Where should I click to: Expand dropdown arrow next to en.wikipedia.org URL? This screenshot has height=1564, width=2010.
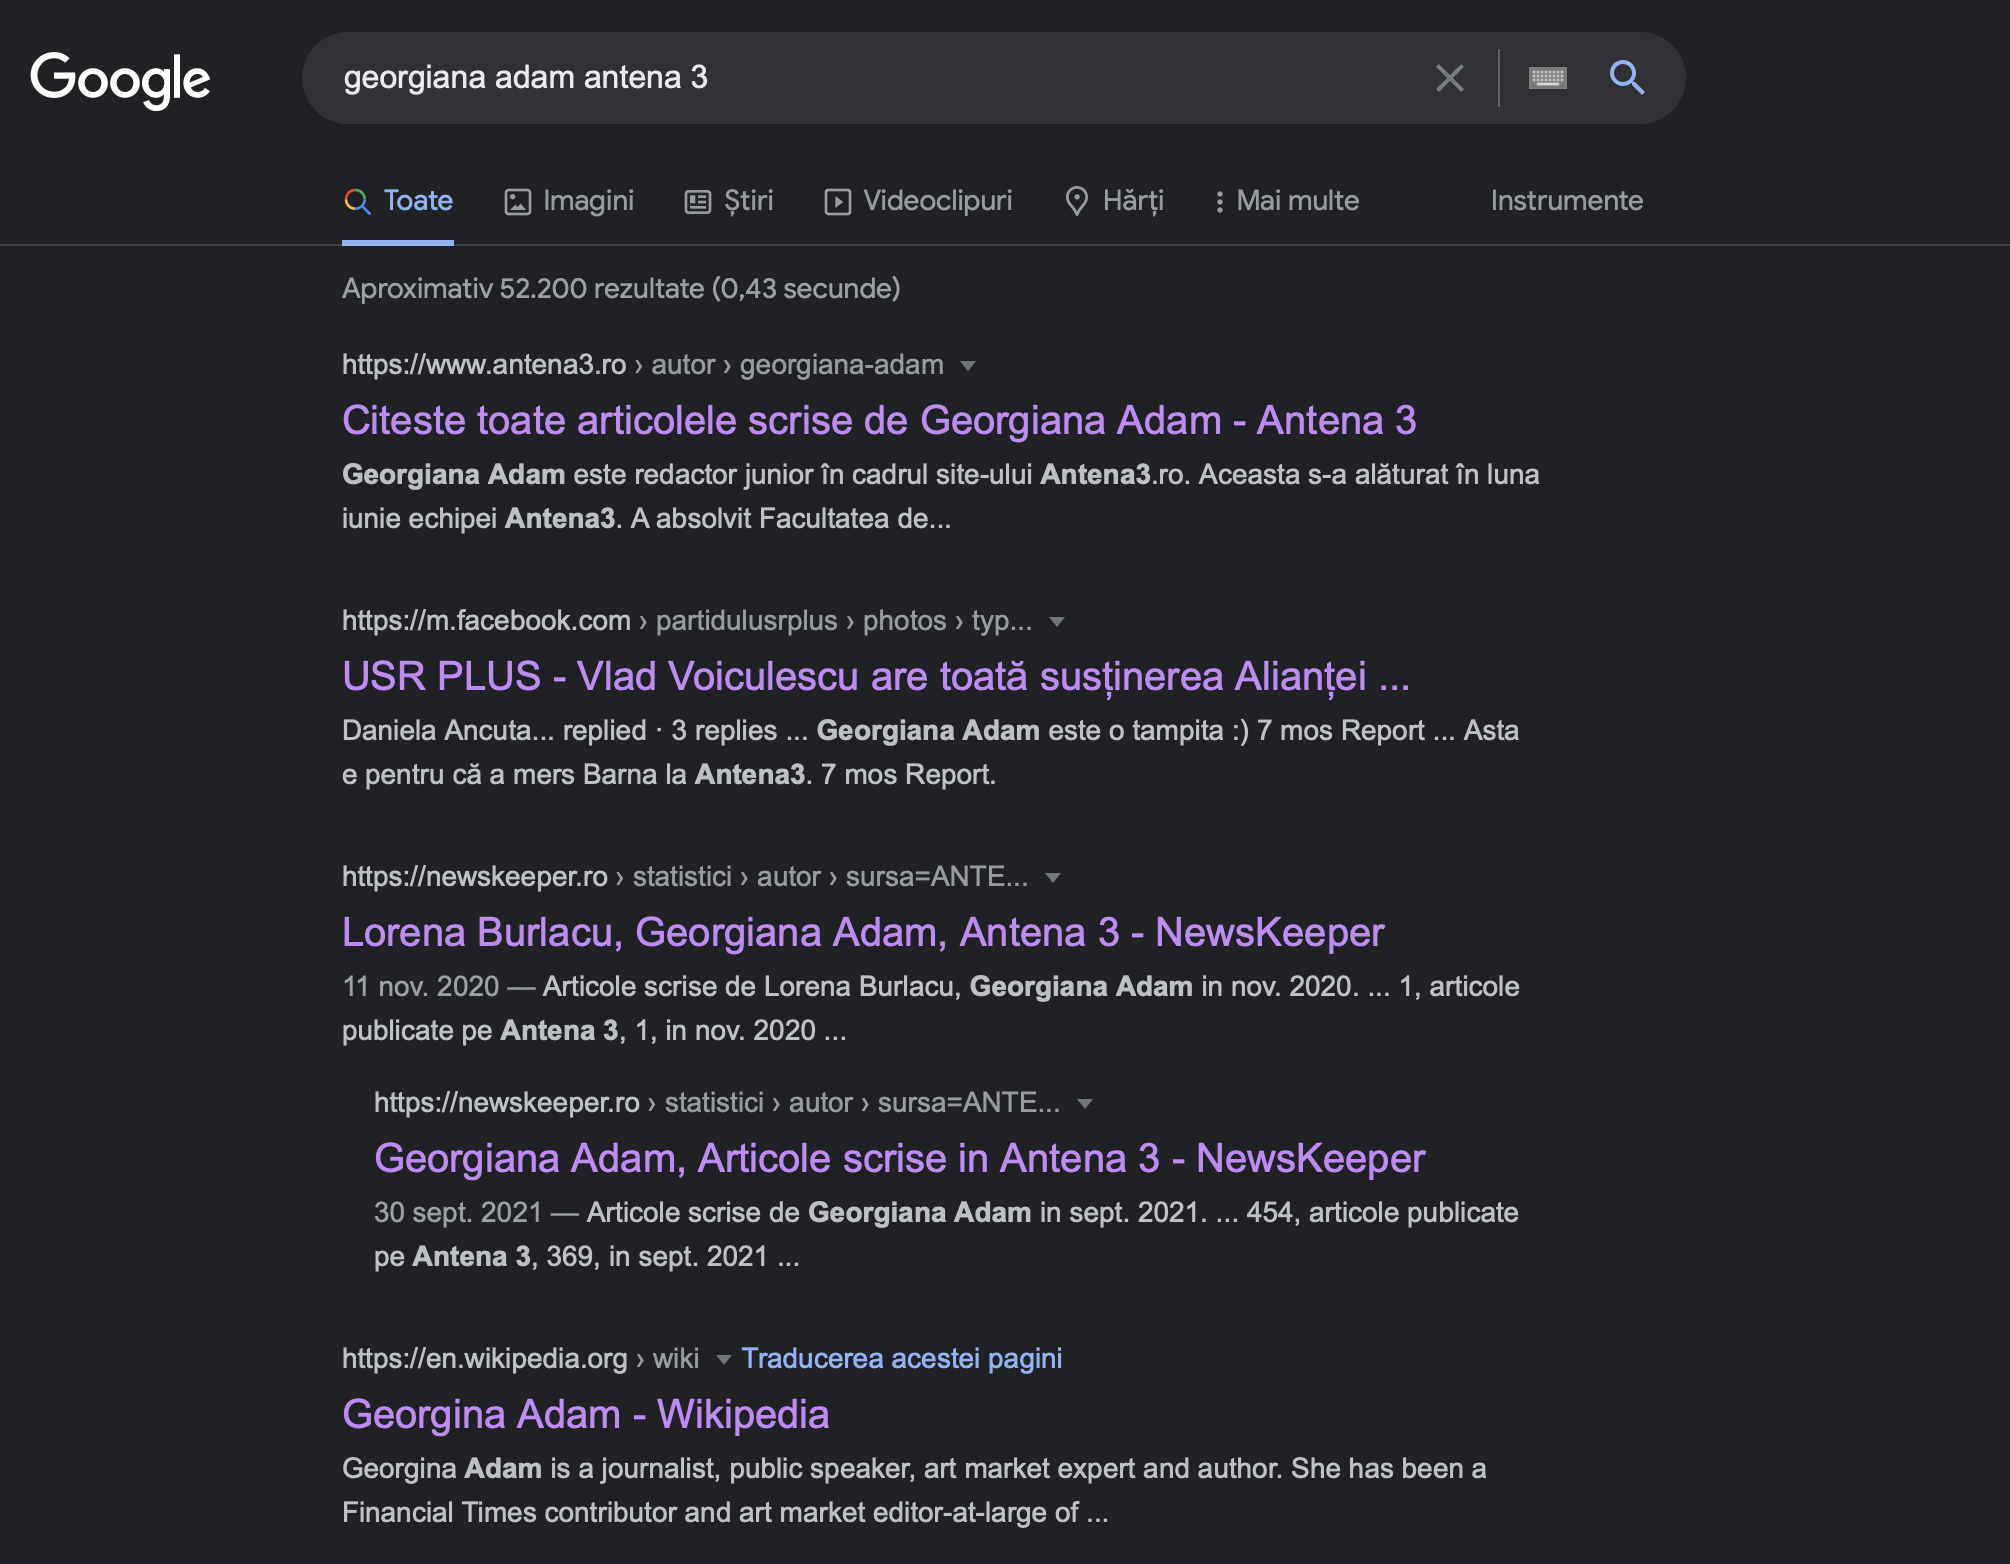tap(723, 1360)
